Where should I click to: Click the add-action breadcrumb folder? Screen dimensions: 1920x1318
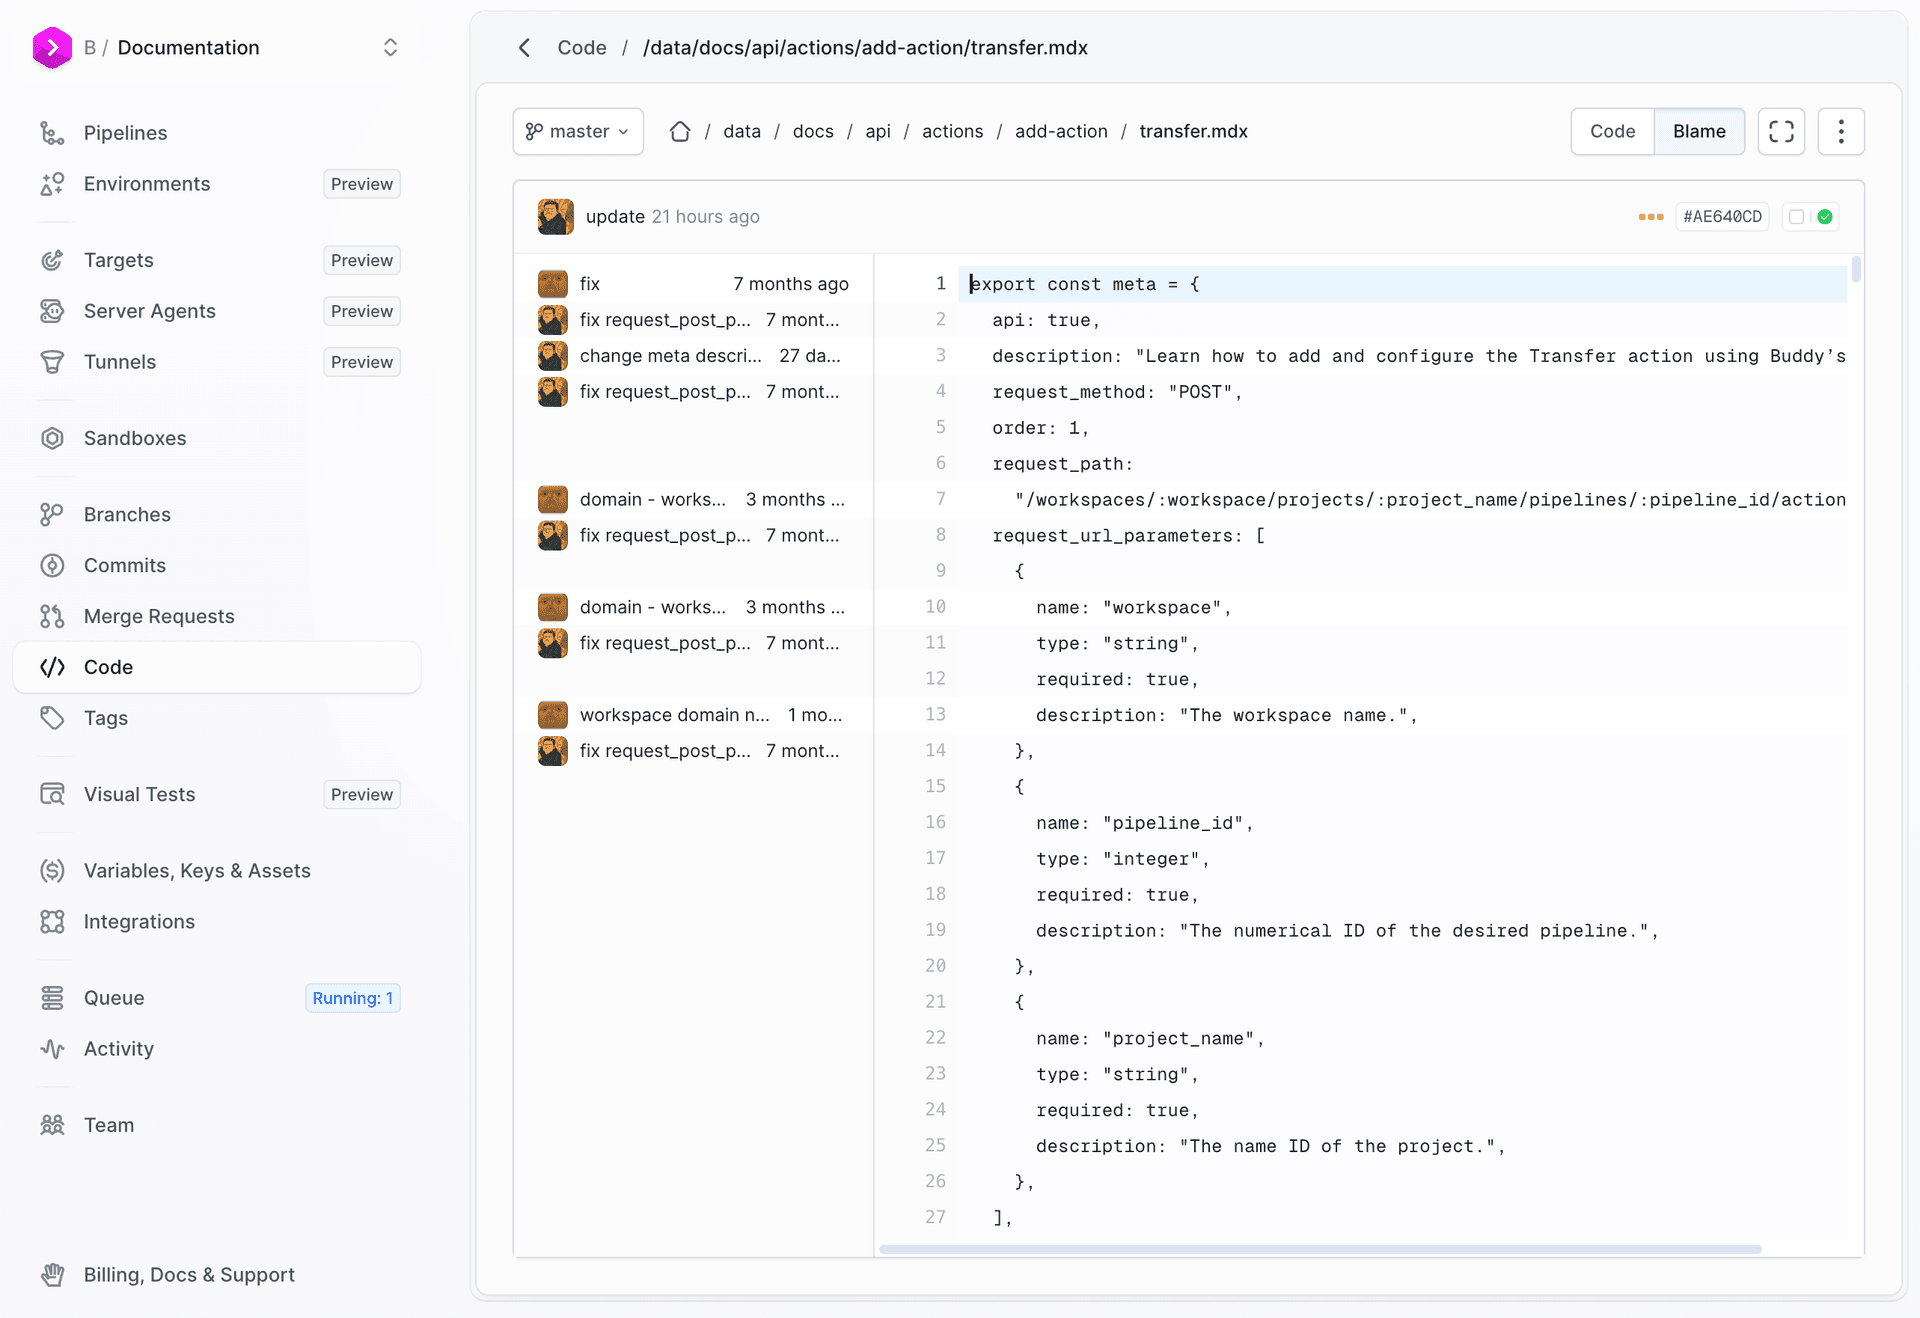(x=1061, y=131)
